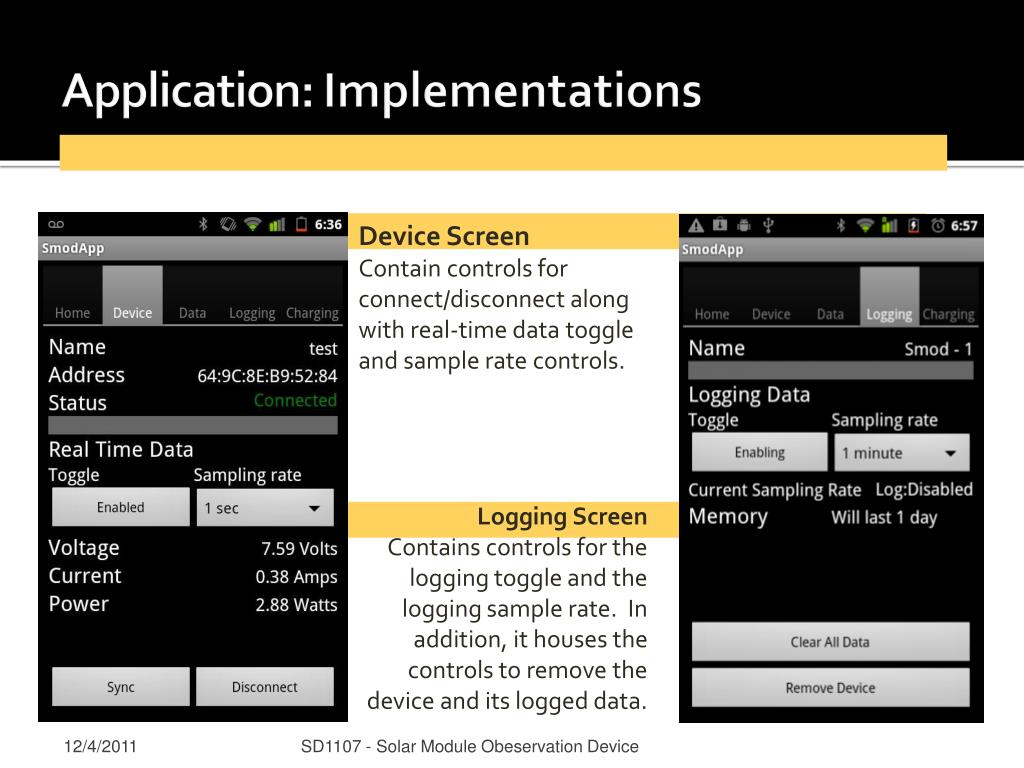Tap Wi-Fi icon in right phone status bar
Screen dimensions: 1024x768
click(865, 226)
